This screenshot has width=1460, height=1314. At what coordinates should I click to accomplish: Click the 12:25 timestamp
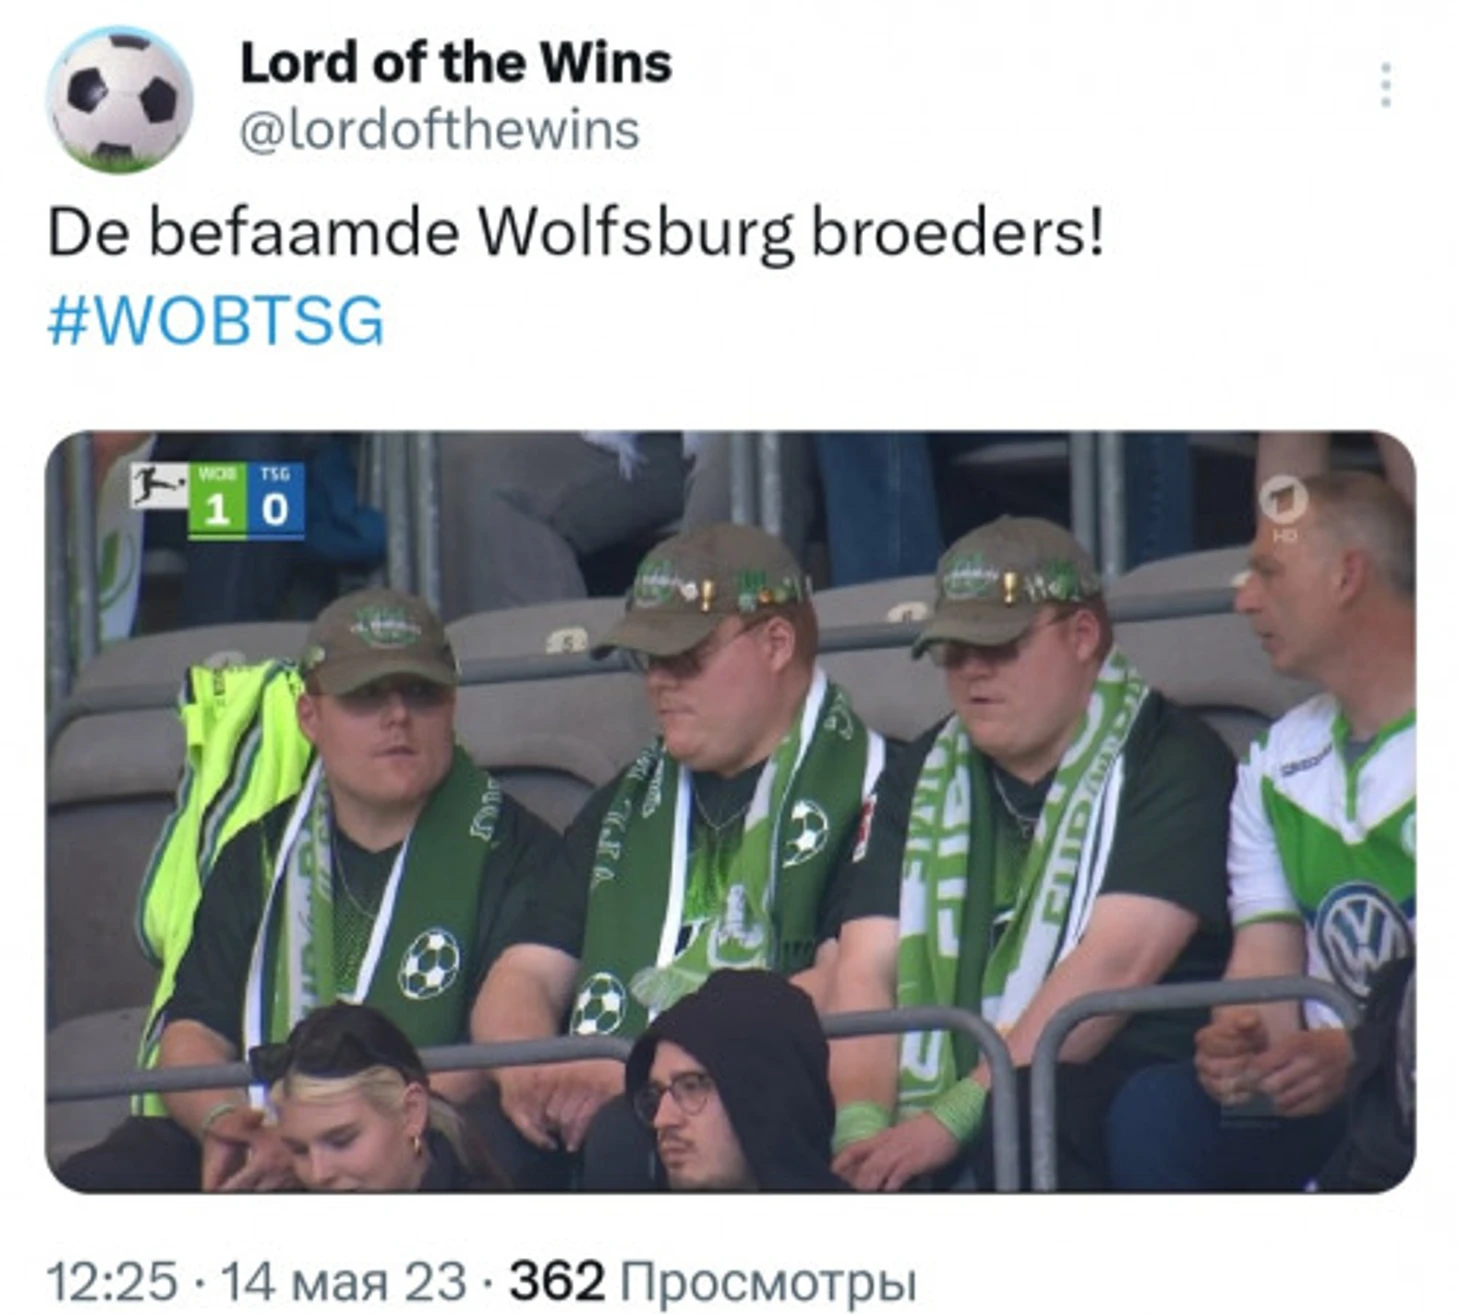113,1281
